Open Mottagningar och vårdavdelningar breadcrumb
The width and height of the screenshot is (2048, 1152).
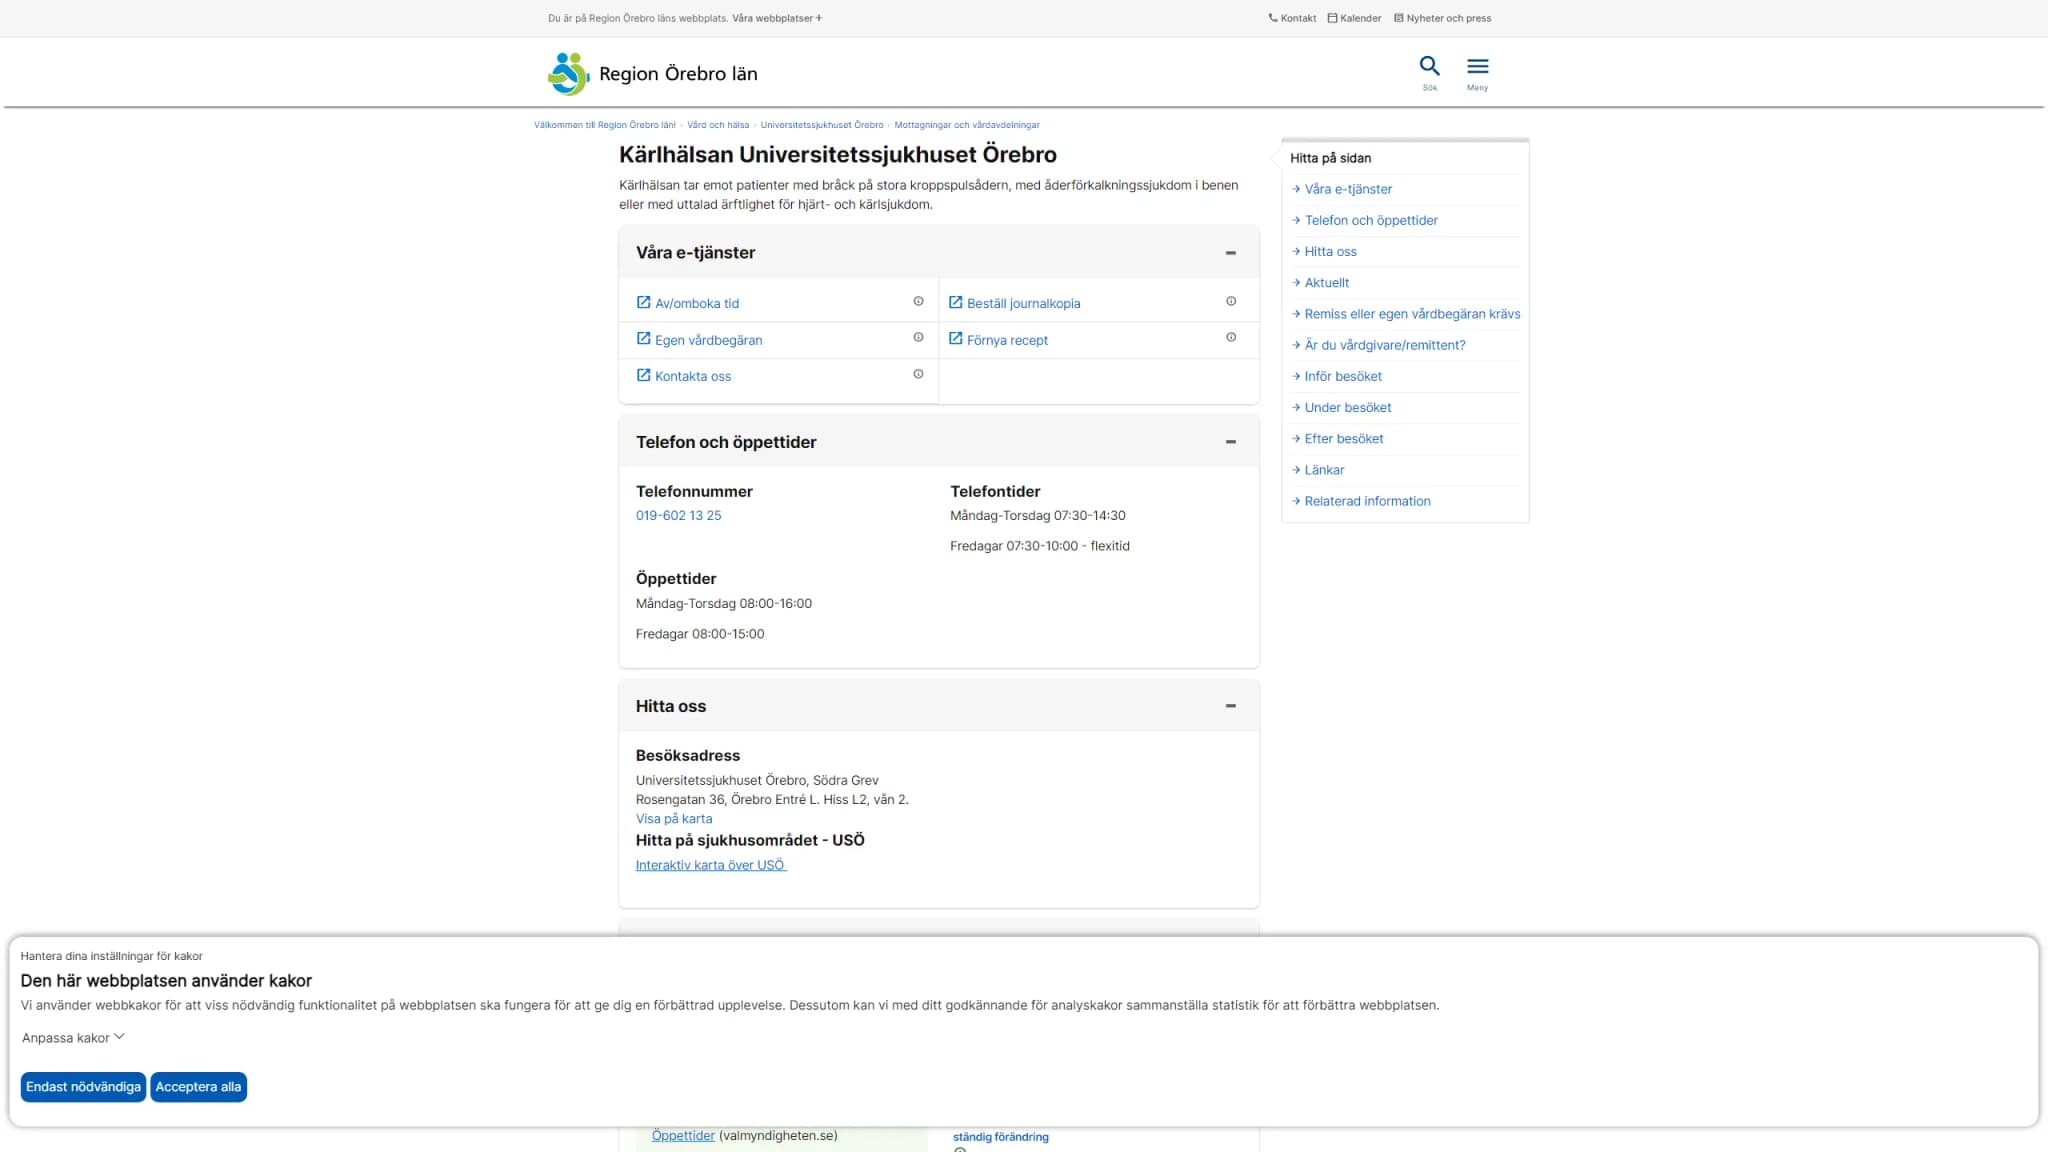[967, 125]
